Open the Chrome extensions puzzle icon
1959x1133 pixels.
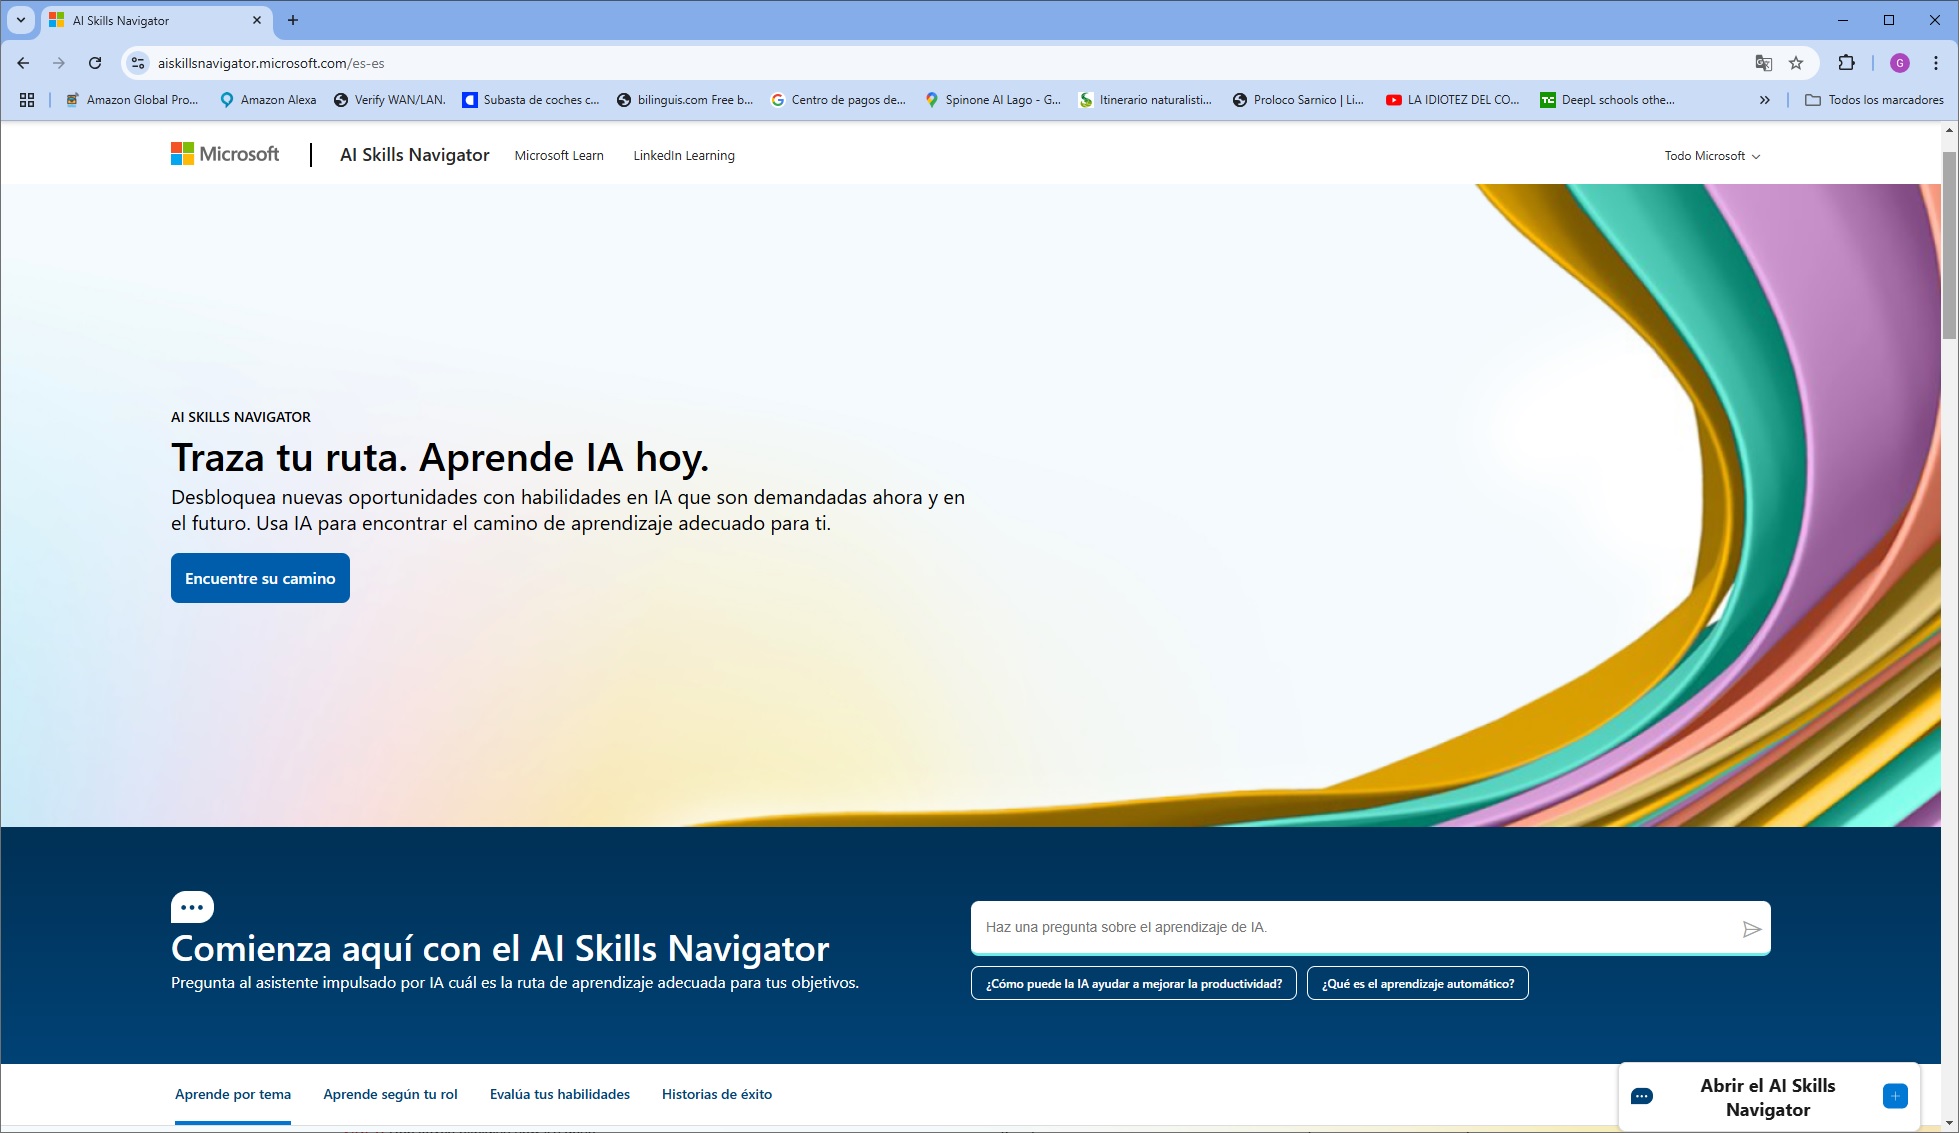tap(1846, 63)
